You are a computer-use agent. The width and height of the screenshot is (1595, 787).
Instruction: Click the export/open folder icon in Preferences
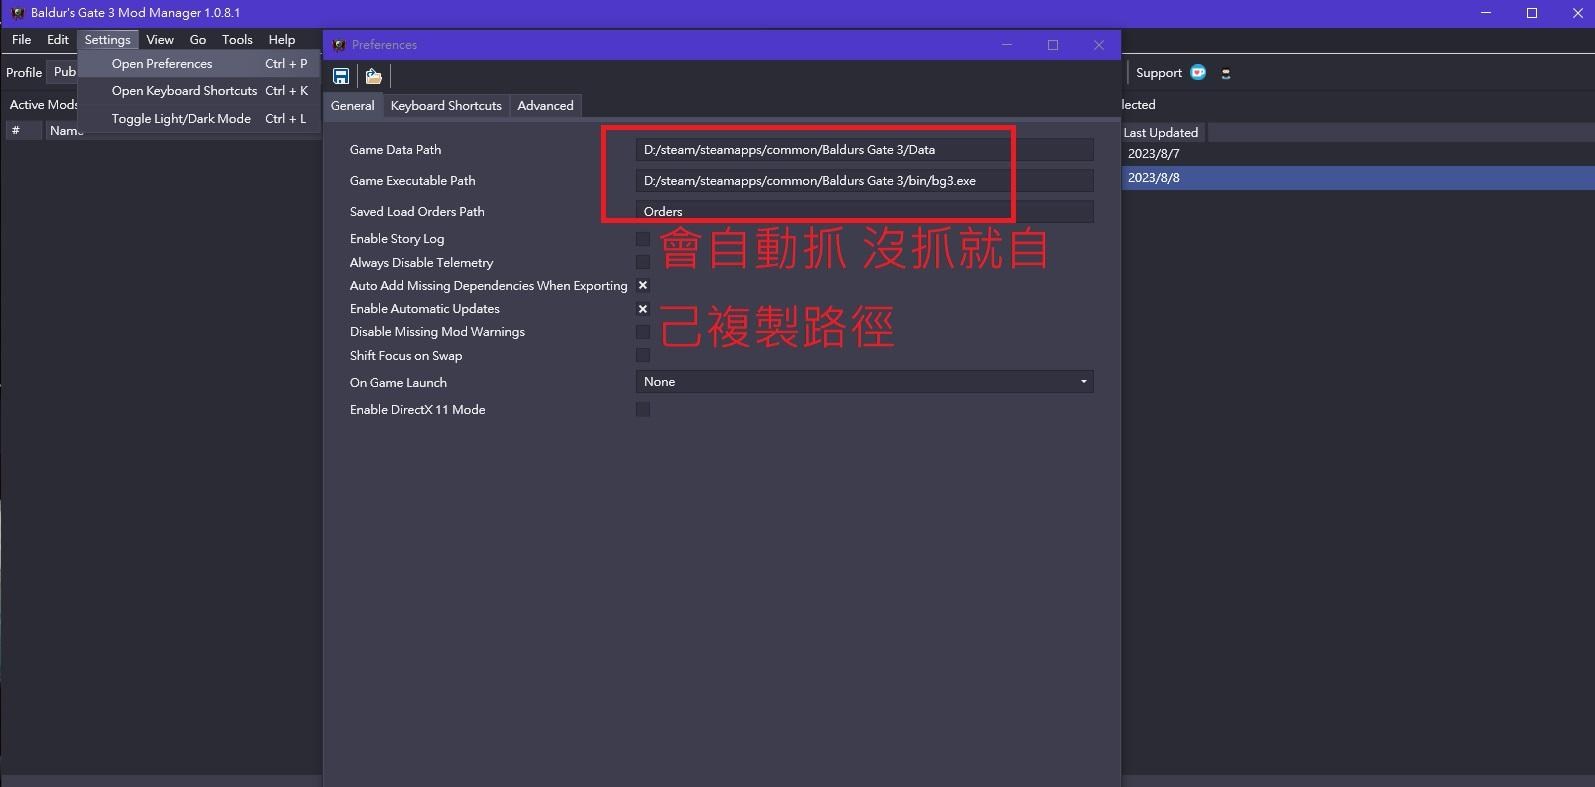point(373,76)
